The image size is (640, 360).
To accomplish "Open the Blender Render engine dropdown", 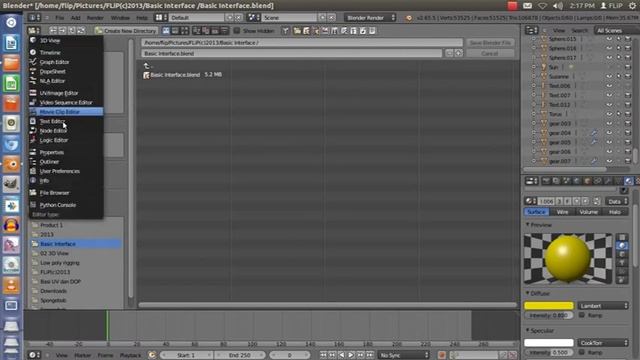I will pos(370,18).
